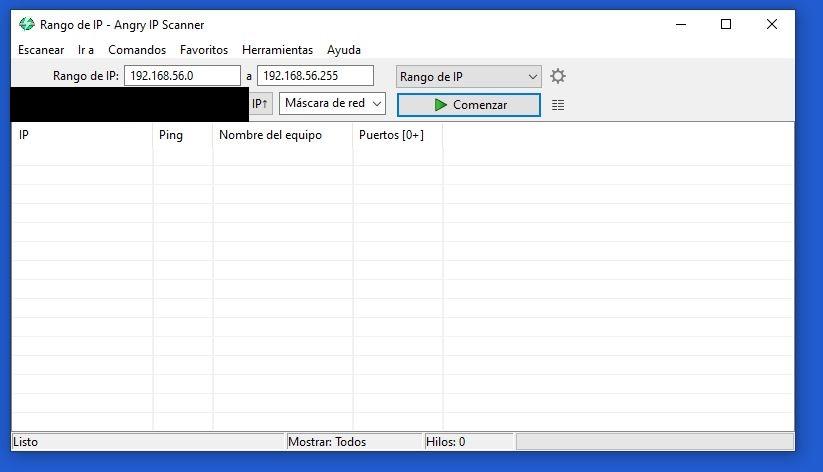
Task: Click the Angry IP Scanner title icon
Action: [26, 24]
